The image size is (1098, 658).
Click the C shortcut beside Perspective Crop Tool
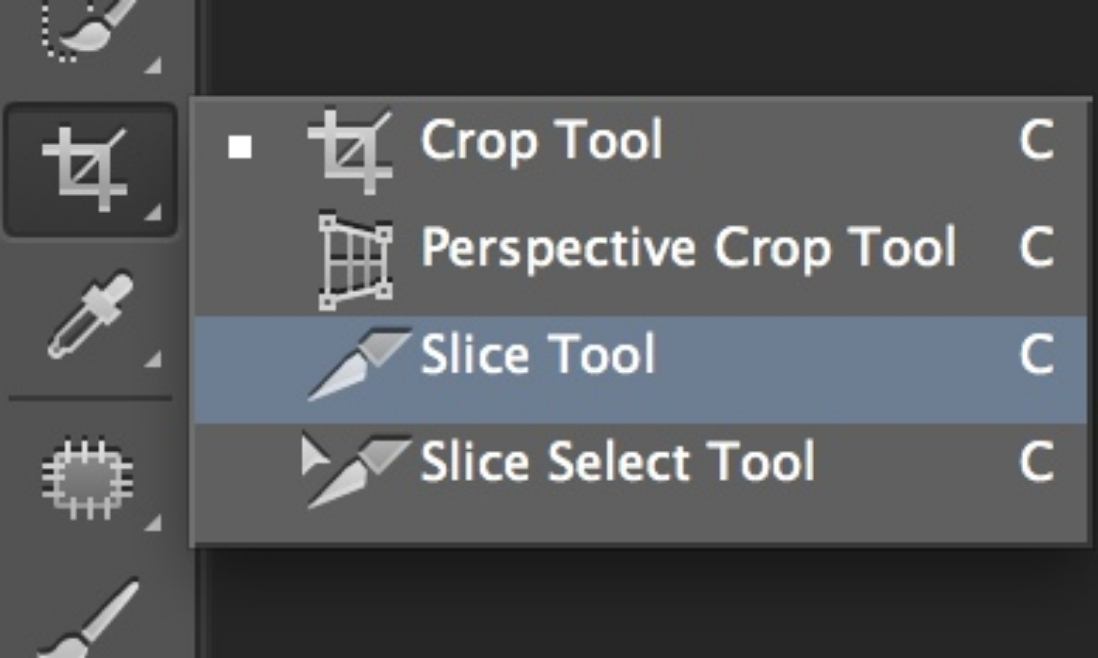point(1037,246)
